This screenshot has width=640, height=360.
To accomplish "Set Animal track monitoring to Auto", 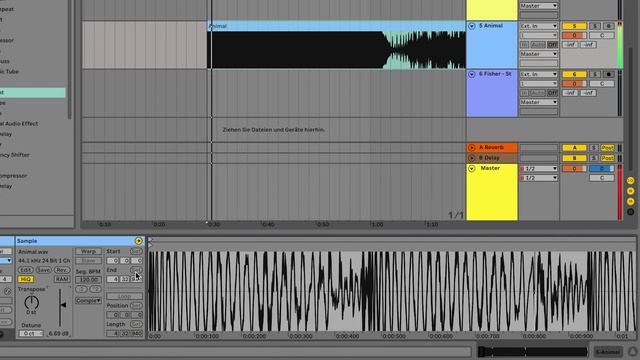I will 538,44.
